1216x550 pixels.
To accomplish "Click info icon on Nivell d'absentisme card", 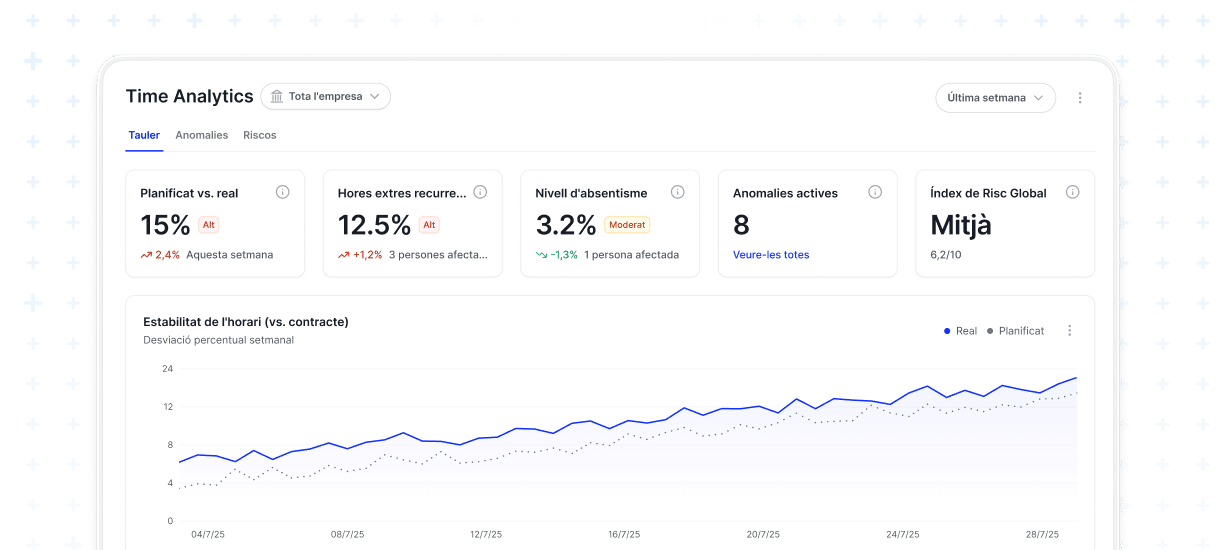I will tap(677, 192).
